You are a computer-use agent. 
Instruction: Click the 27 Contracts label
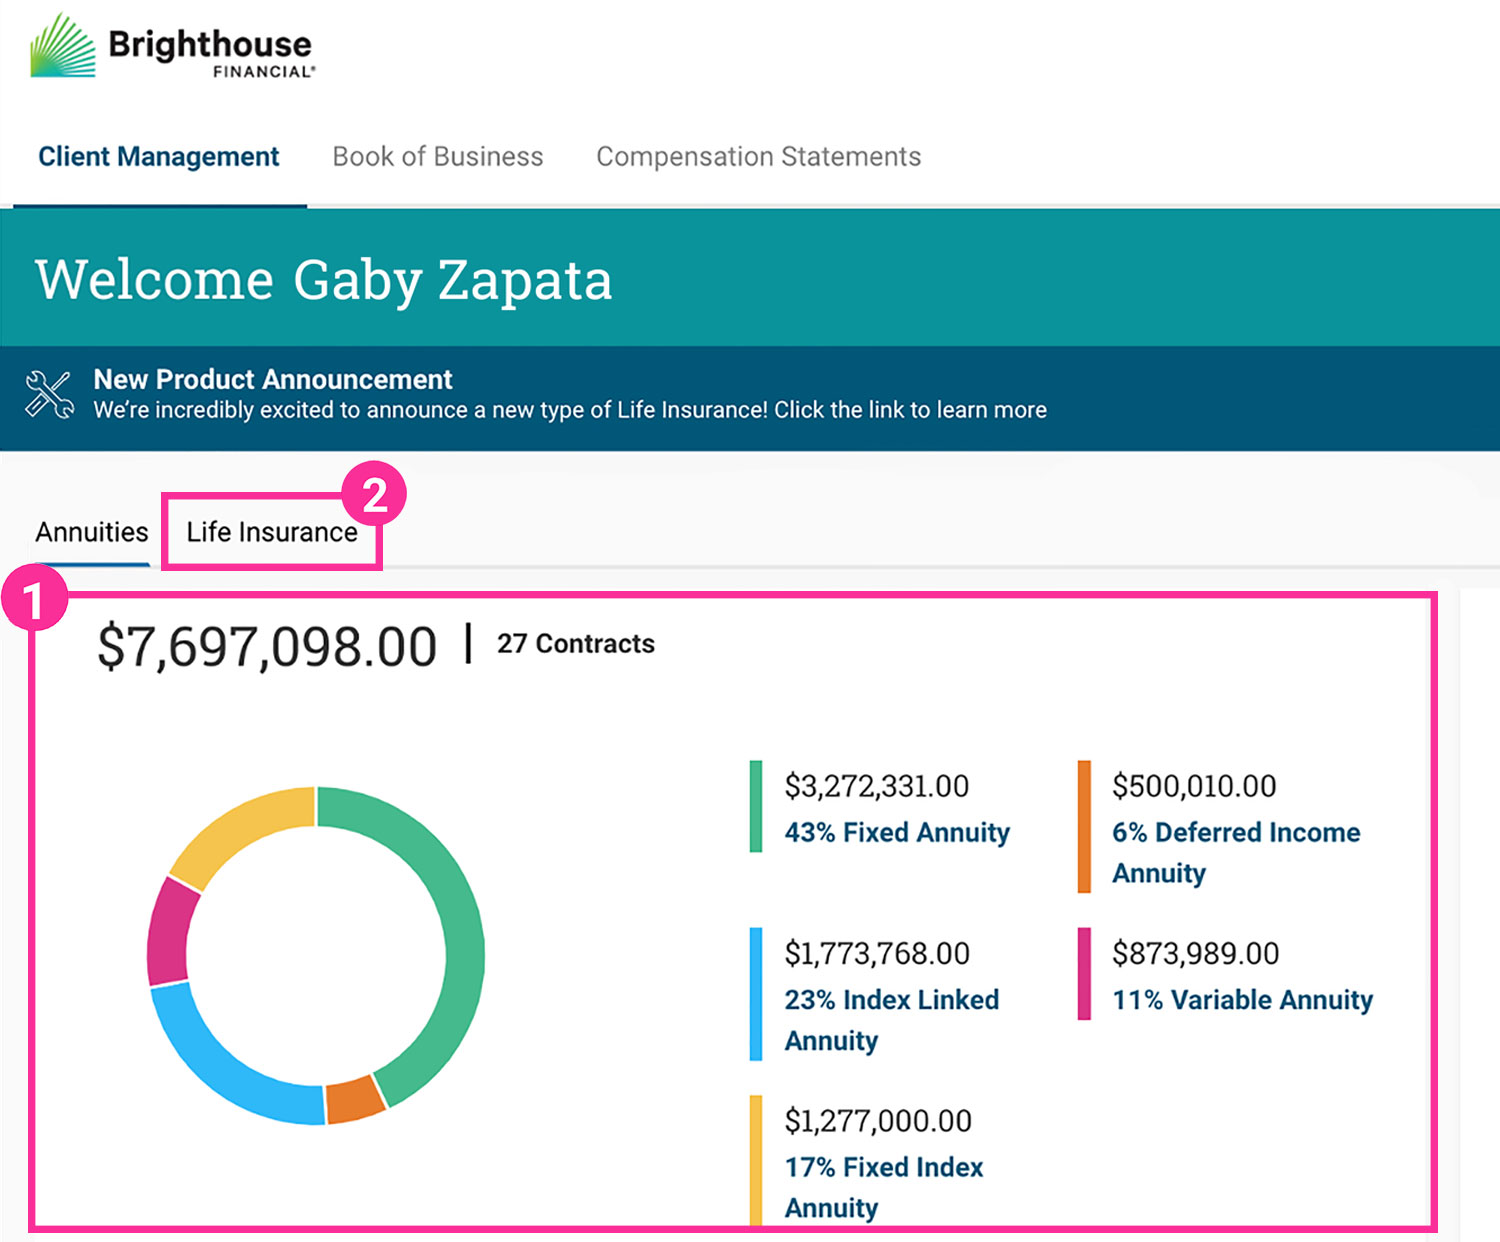pos(575,644)
